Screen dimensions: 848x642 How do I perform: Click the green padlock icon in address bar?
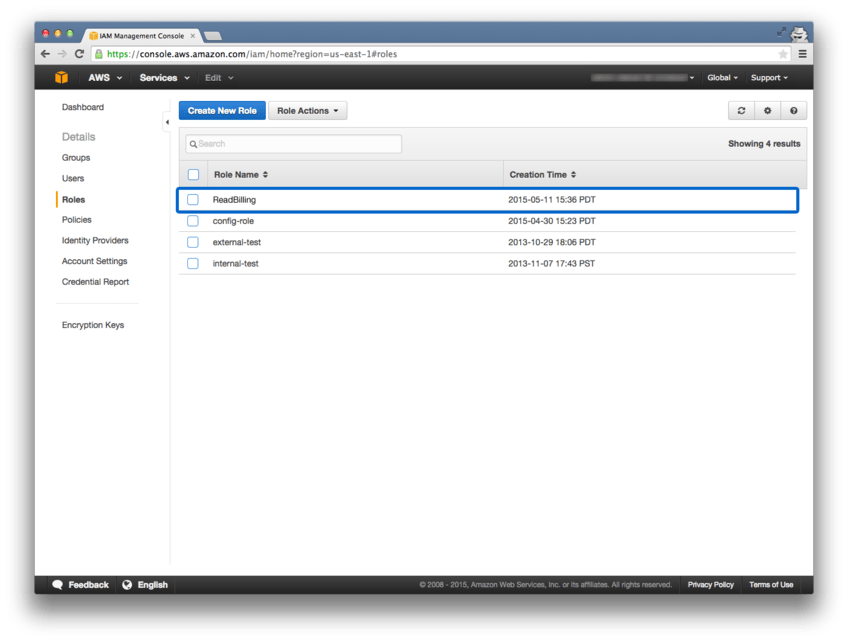click(x=98, y=54)
